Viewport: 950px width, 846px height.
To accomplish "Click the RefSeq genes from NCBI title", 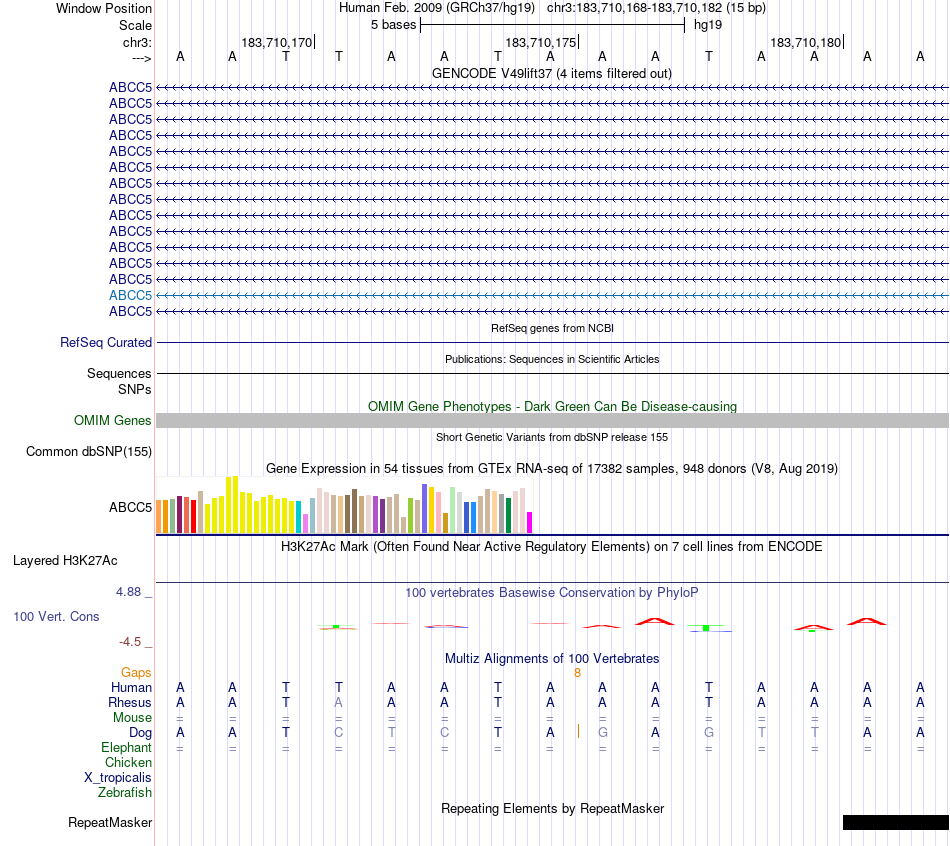I will pos(552,328).
